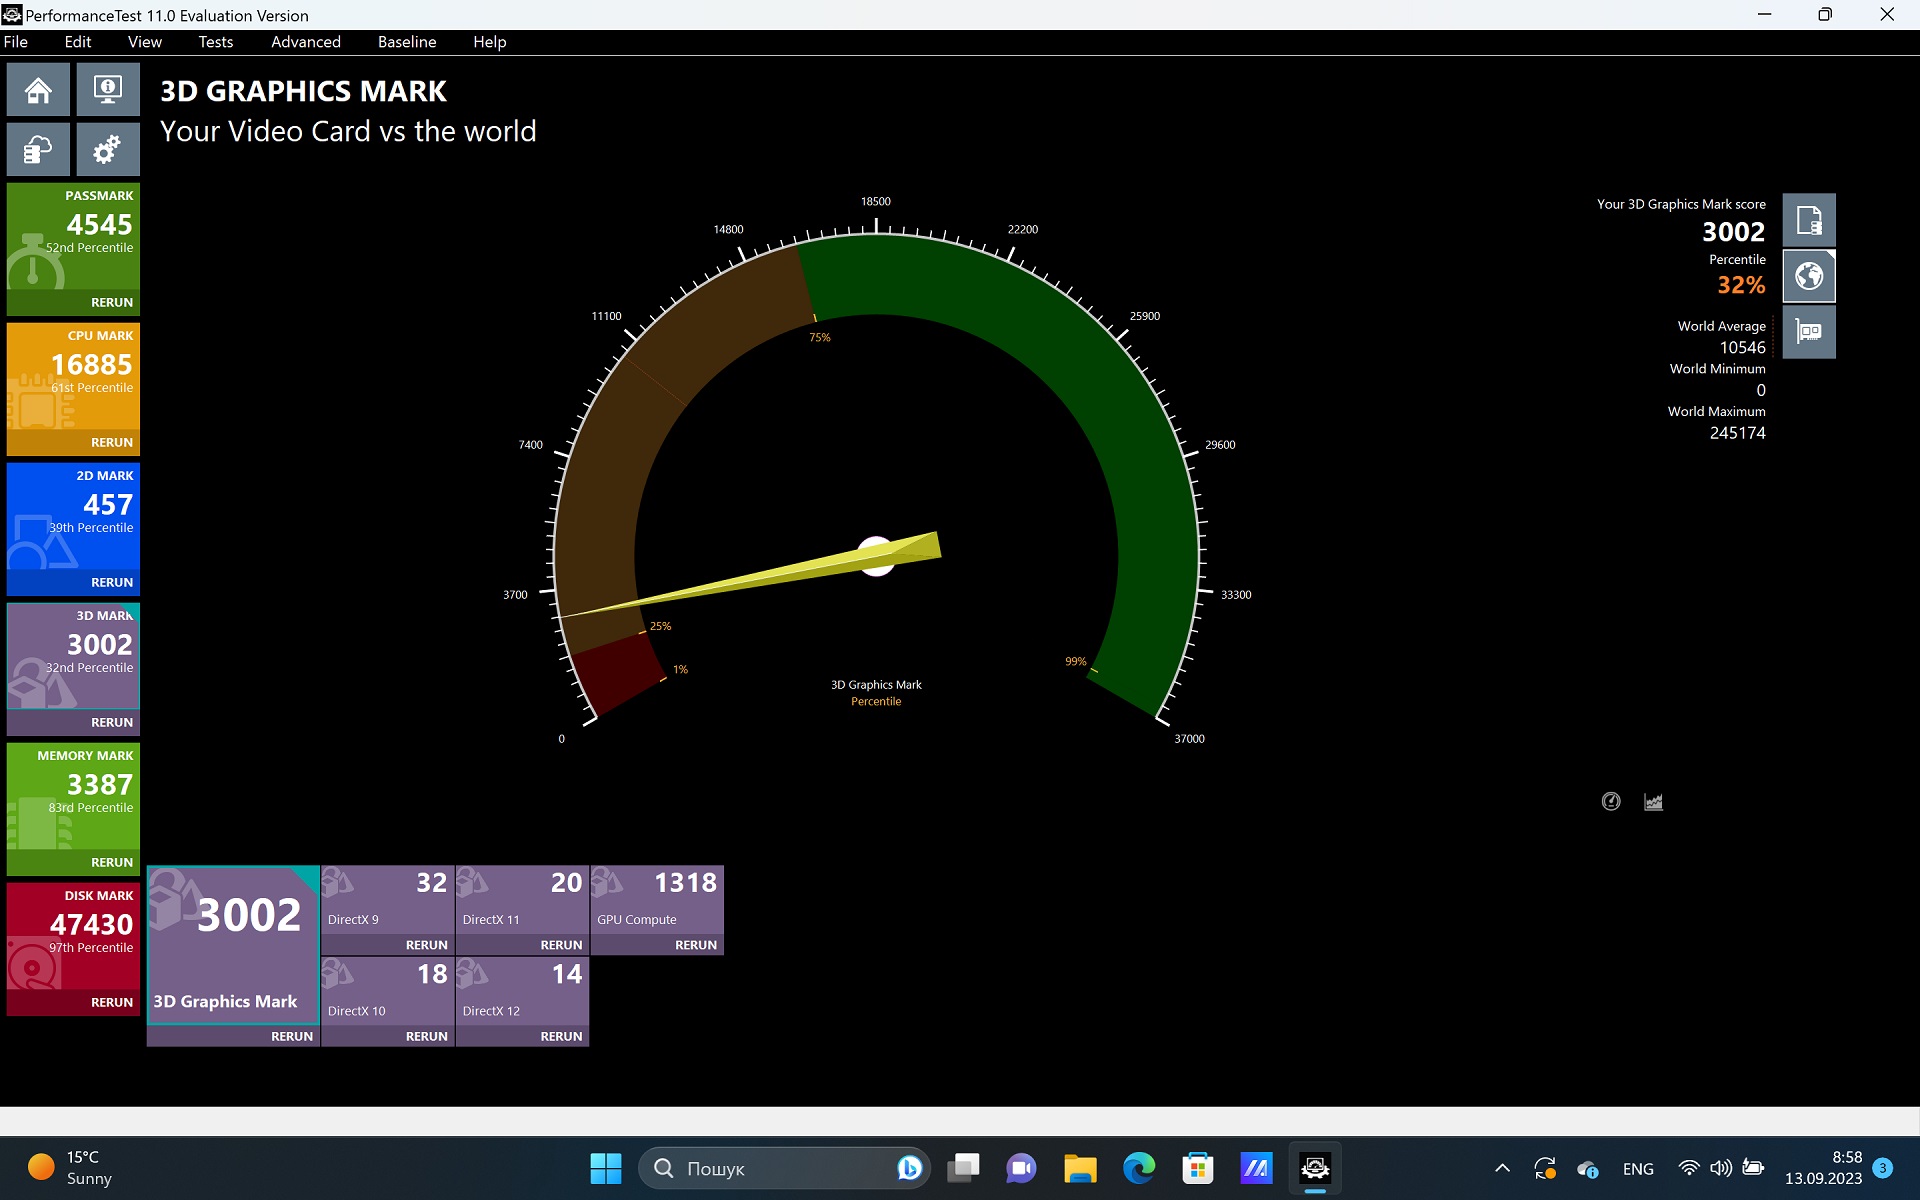Image resolution: width=1920 pixels, height=1200 pixels.
Task: Rerun the CPU Mark test
Action: pyautogui.click(x=112, y=442)
